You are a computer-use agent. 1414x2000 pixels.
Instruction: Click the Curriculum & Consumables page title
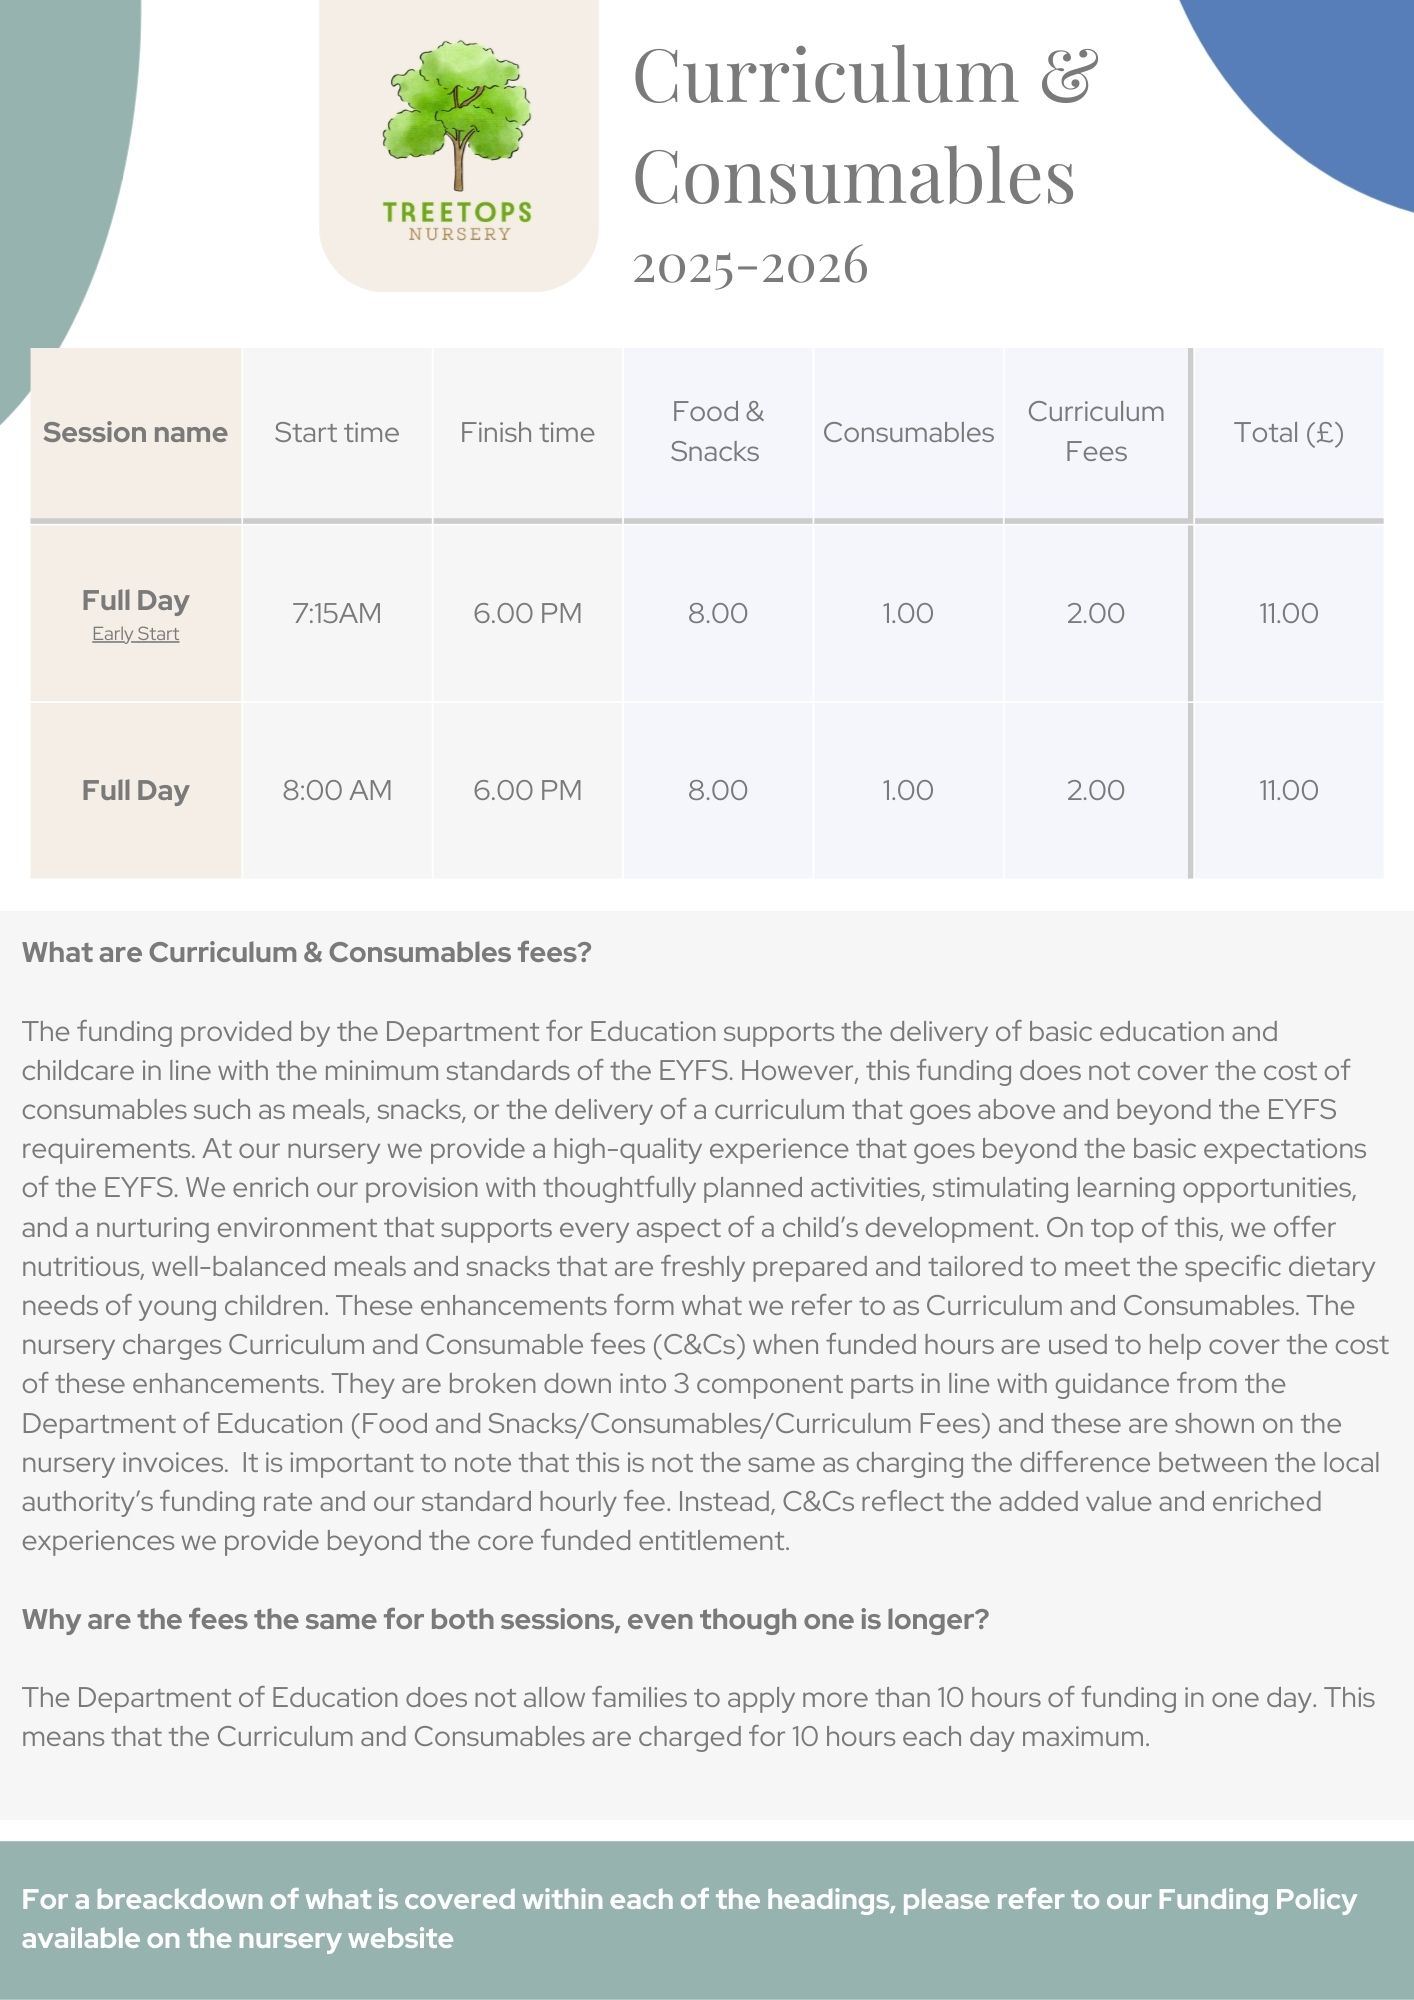point(865,124)
